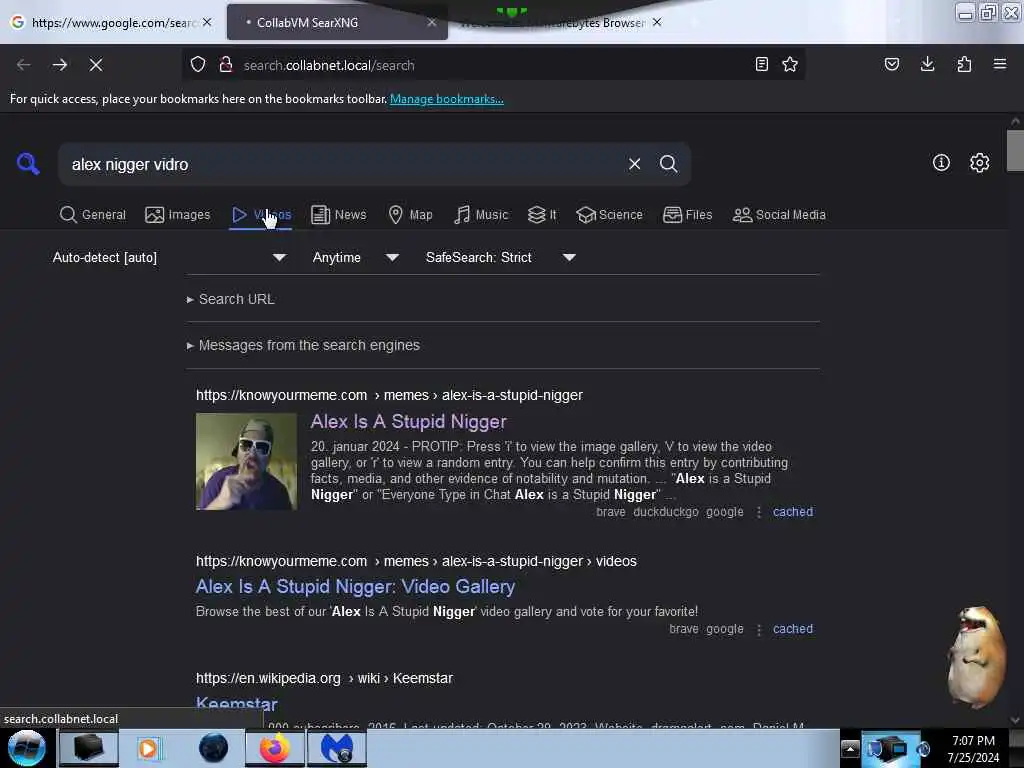Open the Firefox application hamburger menu
This screenshot has height=768, width=1024.
1000,64
